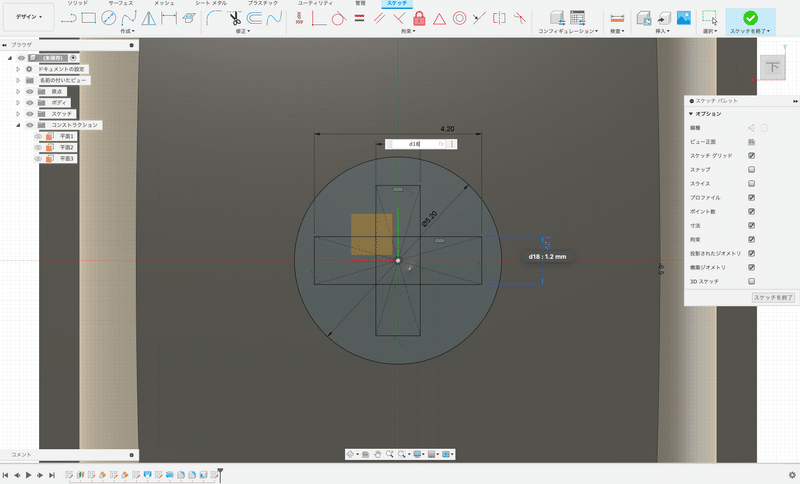This screenshot has height=484, width=800.
Task: Open the デザイン workspace dropdown
Action: click(x=29, y=17)
